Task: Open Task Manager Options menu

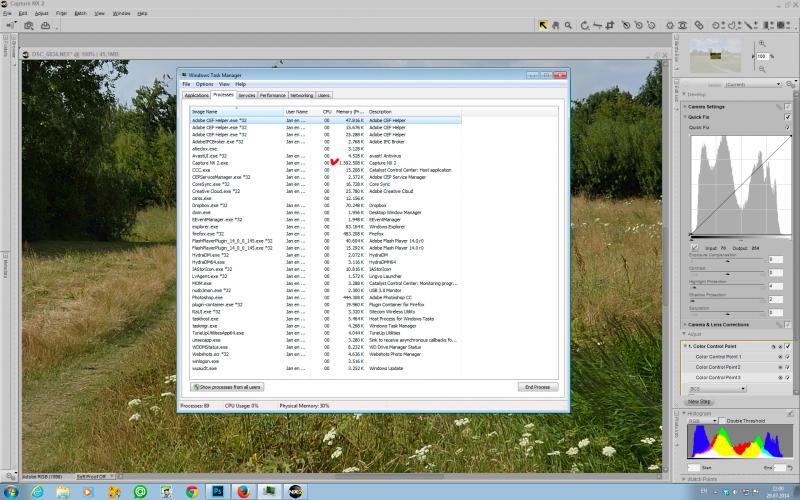Action: click(204, 84)
